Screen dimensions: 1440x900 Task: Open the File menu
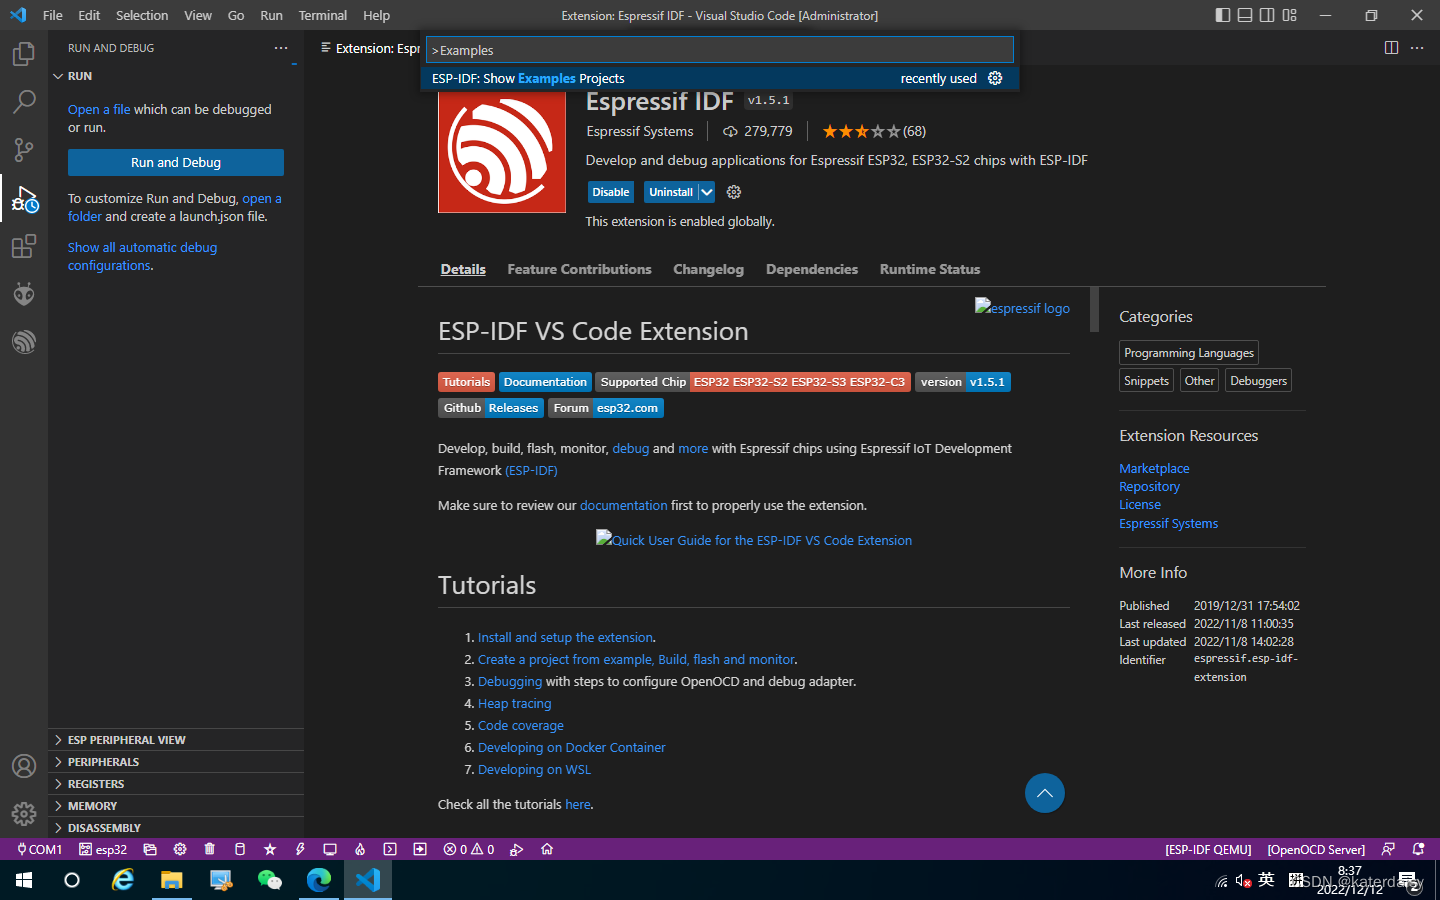53,15
